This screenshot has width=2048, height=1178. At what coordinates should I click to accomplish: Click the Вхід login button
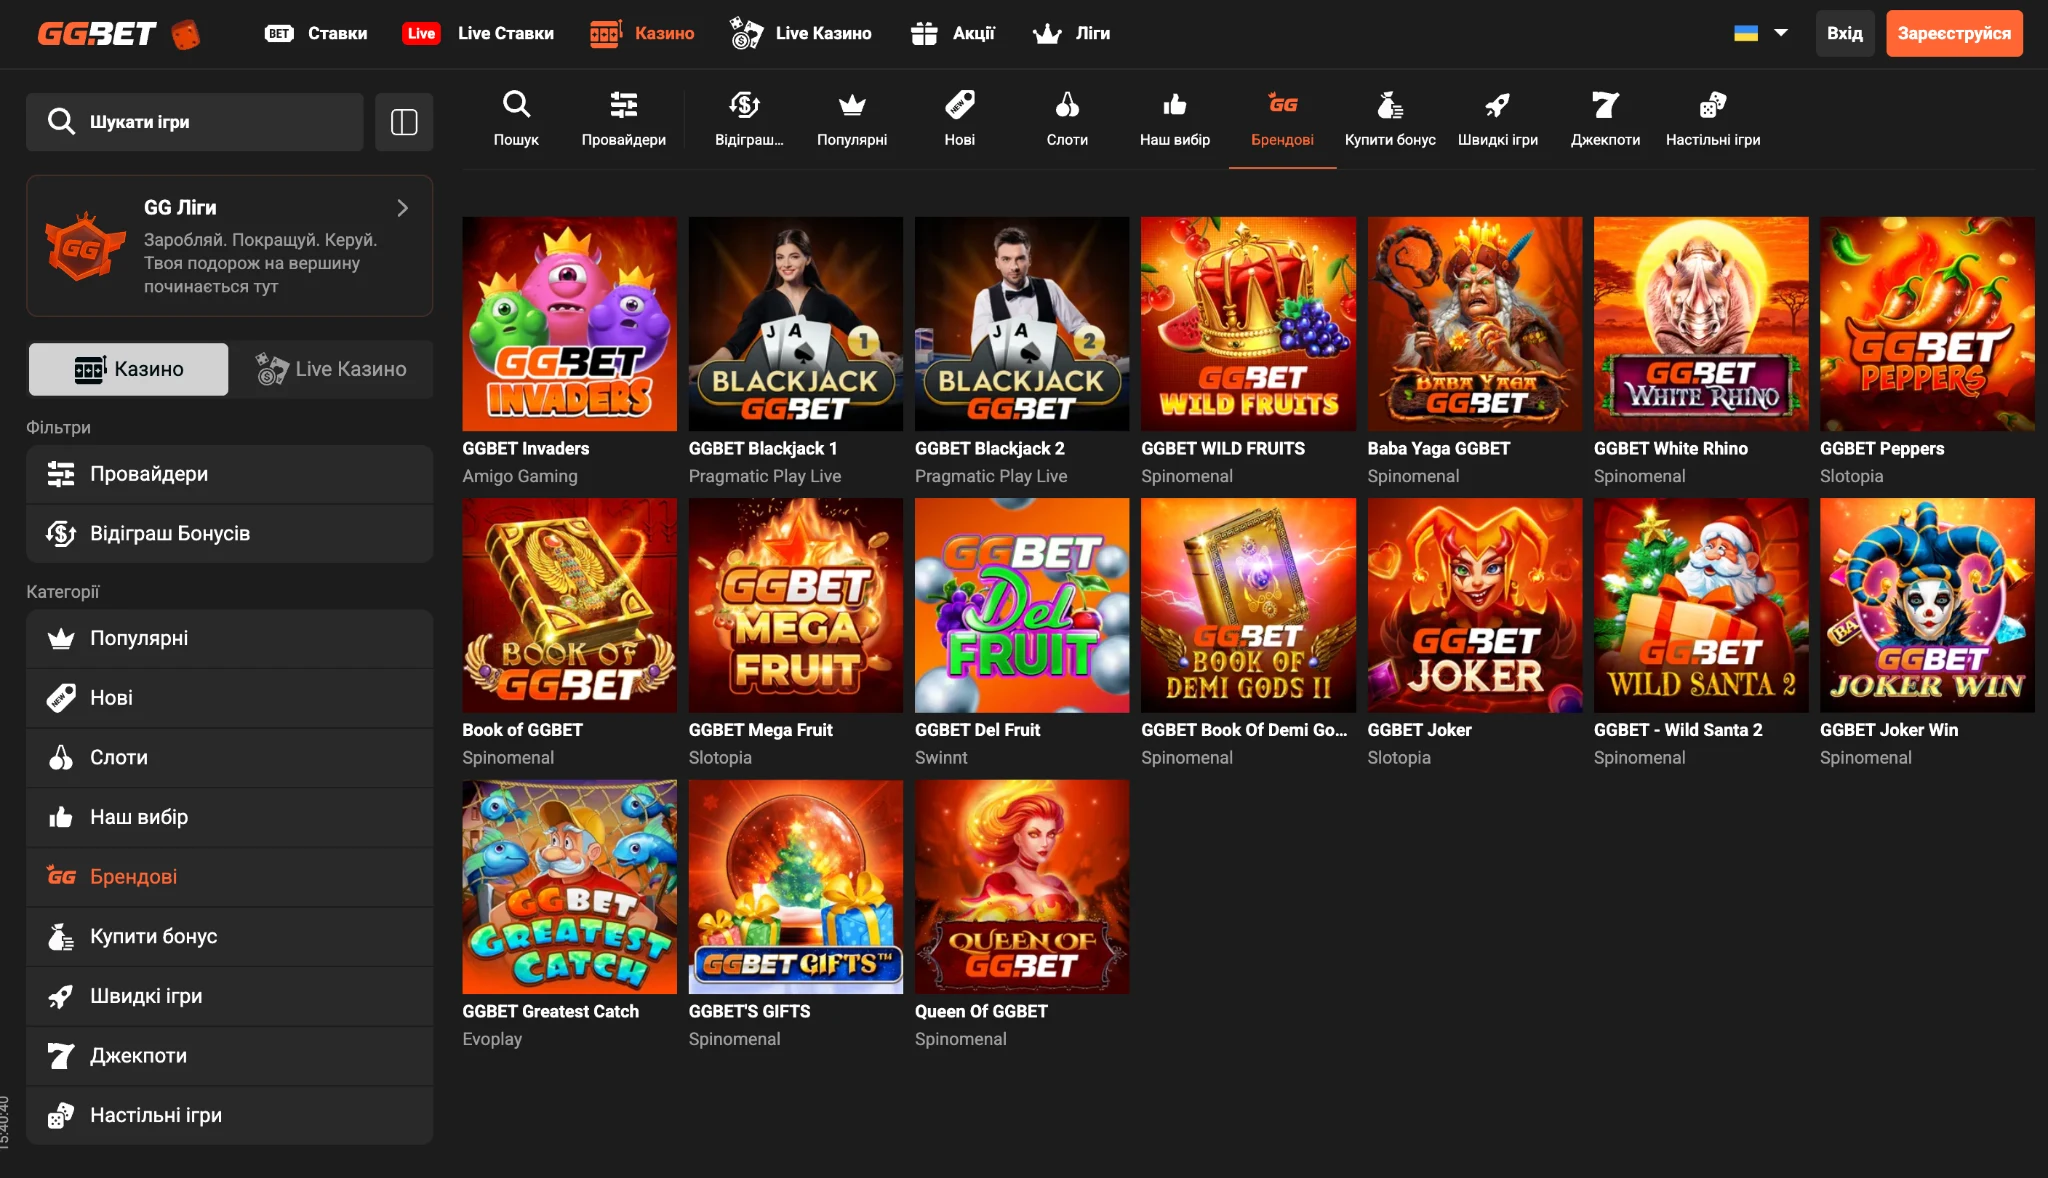(x=1845, y=33)
